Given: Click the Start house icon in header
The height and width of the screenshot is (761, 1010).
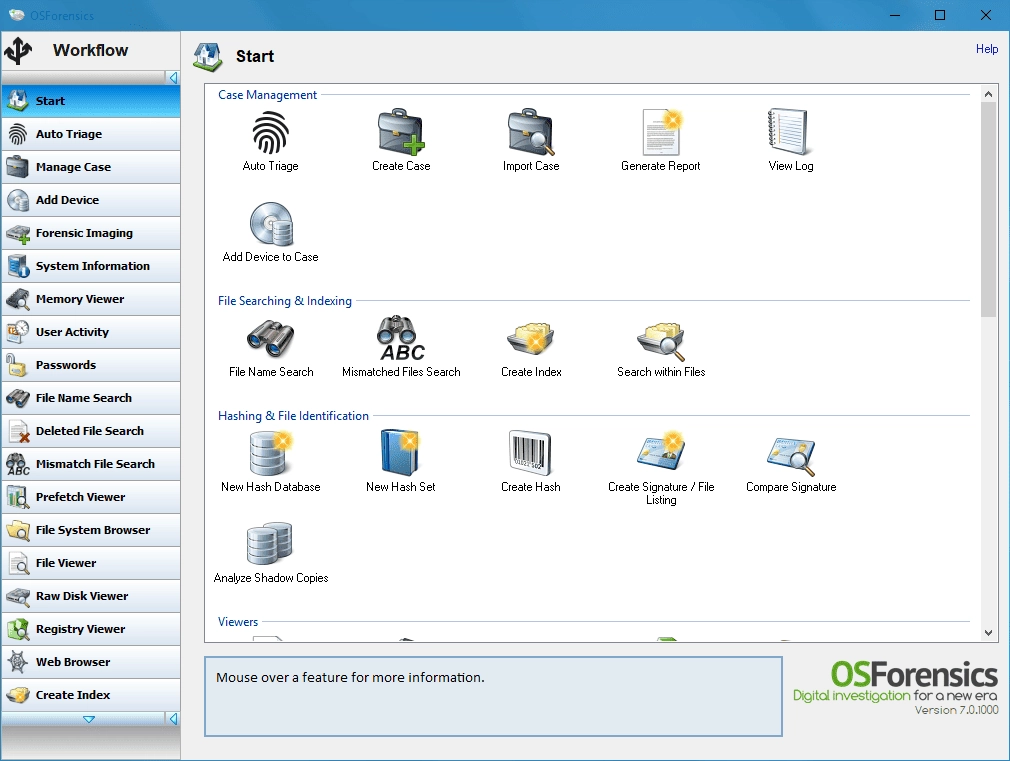Looking at the screenshot, I should [x=207, y=57].
